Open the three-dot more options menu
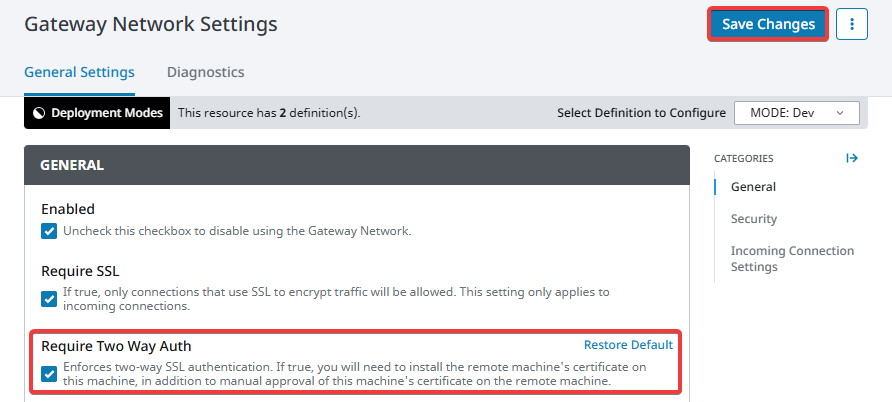Viewport: 892px width, 402px height. pos(852,24)
